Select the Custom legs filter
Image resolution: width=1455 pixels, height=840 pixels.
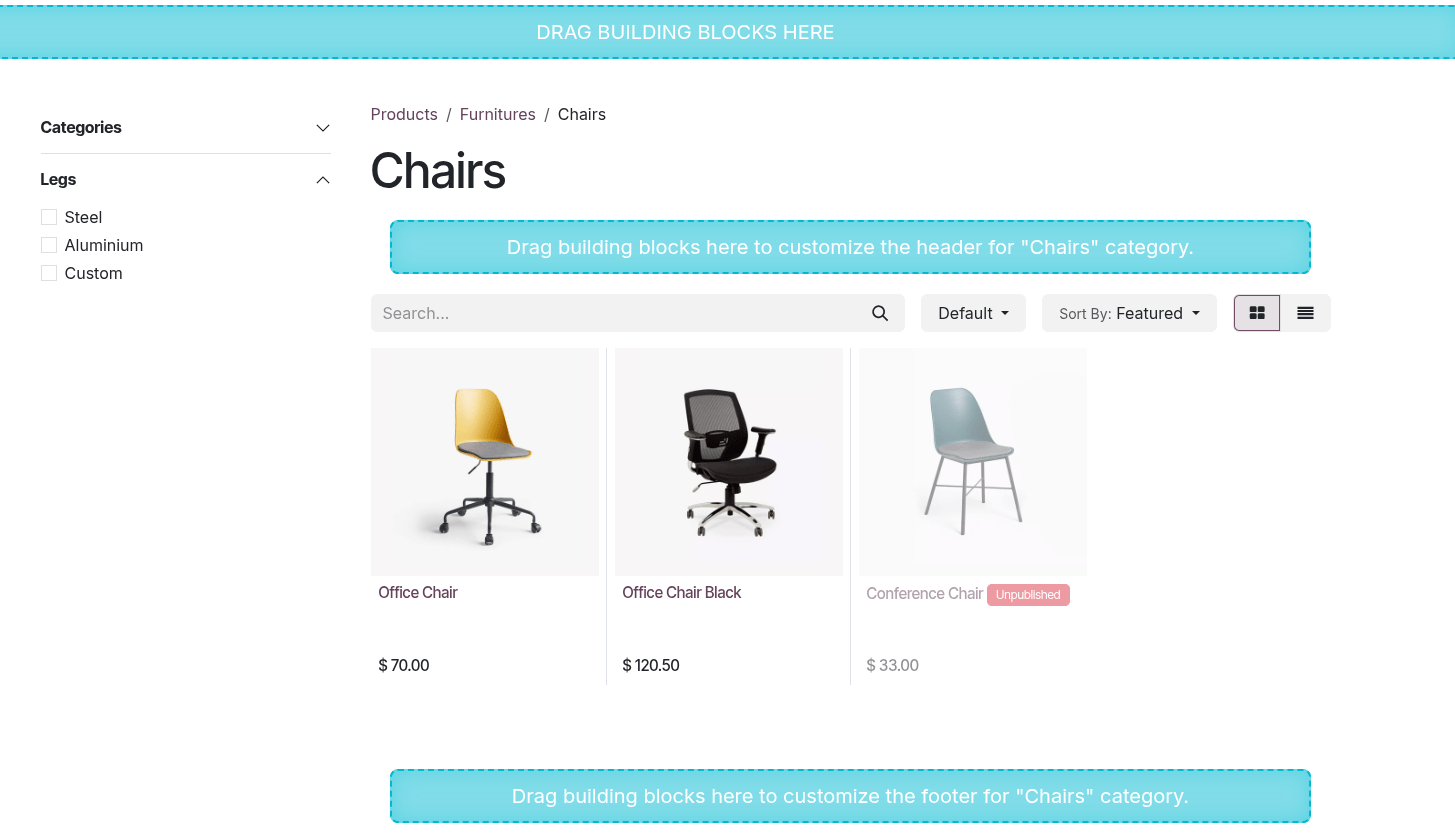49,273
